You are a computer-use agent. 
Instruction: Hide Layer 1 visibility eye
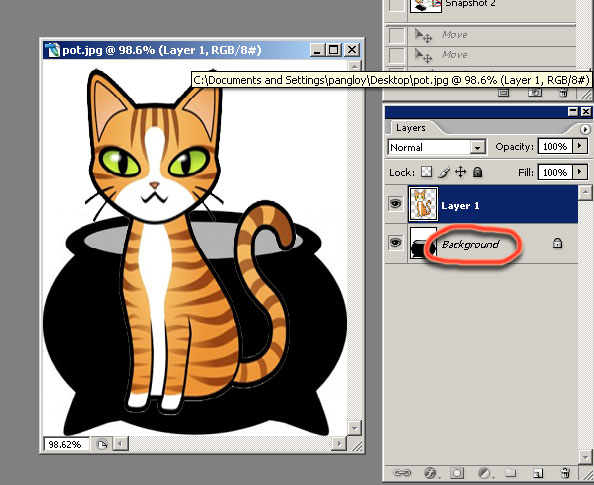tap(395, 204)
